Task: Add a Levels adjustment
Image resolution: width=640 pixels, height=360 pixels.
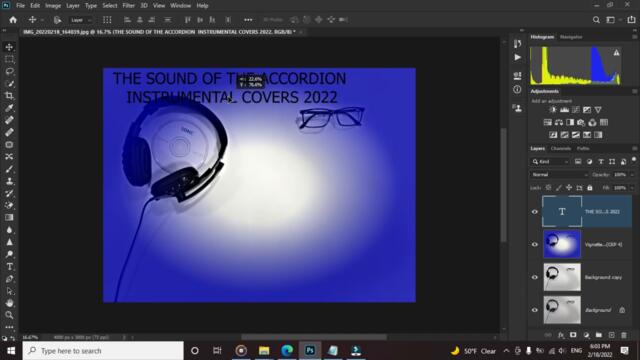Action: point(564,110)
